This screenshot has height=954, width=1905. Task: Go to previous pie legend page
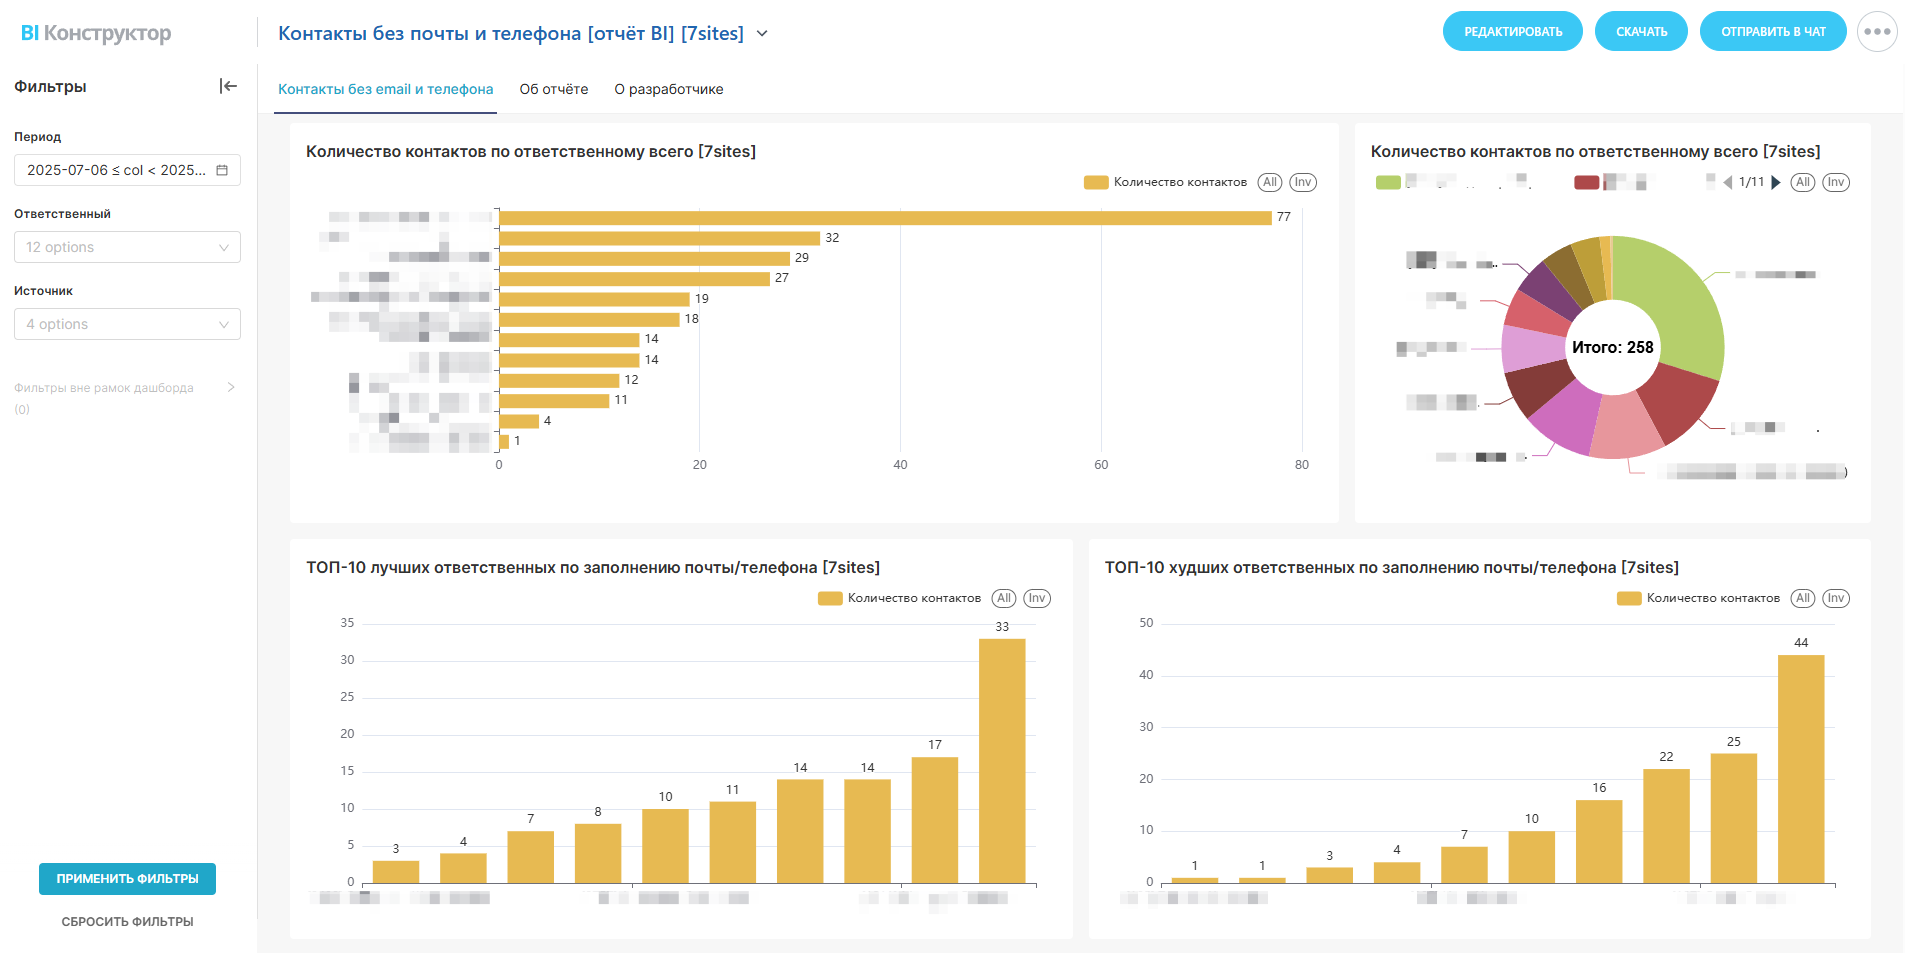pos(1728,182)
